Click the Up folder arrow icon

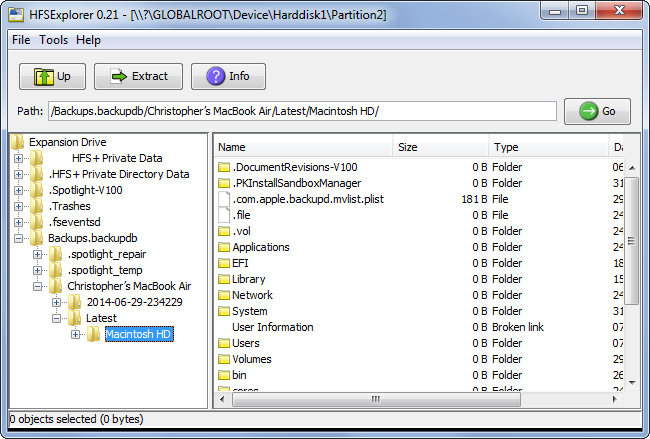[44, 77]
